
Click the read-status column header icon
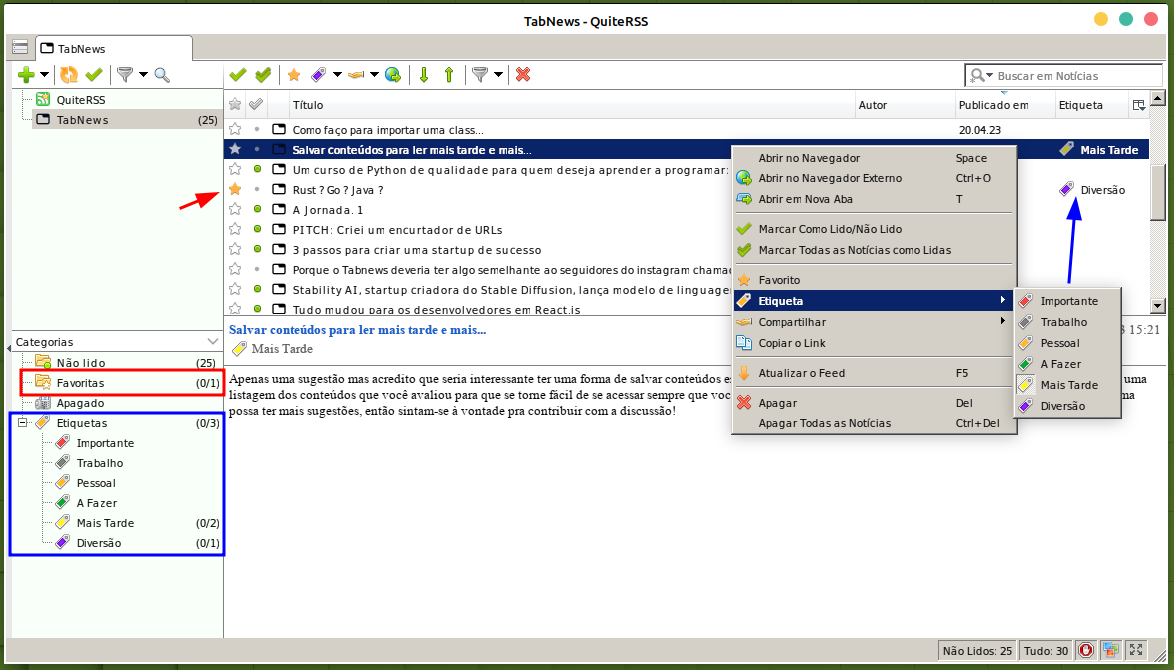[x=256, y=104]
